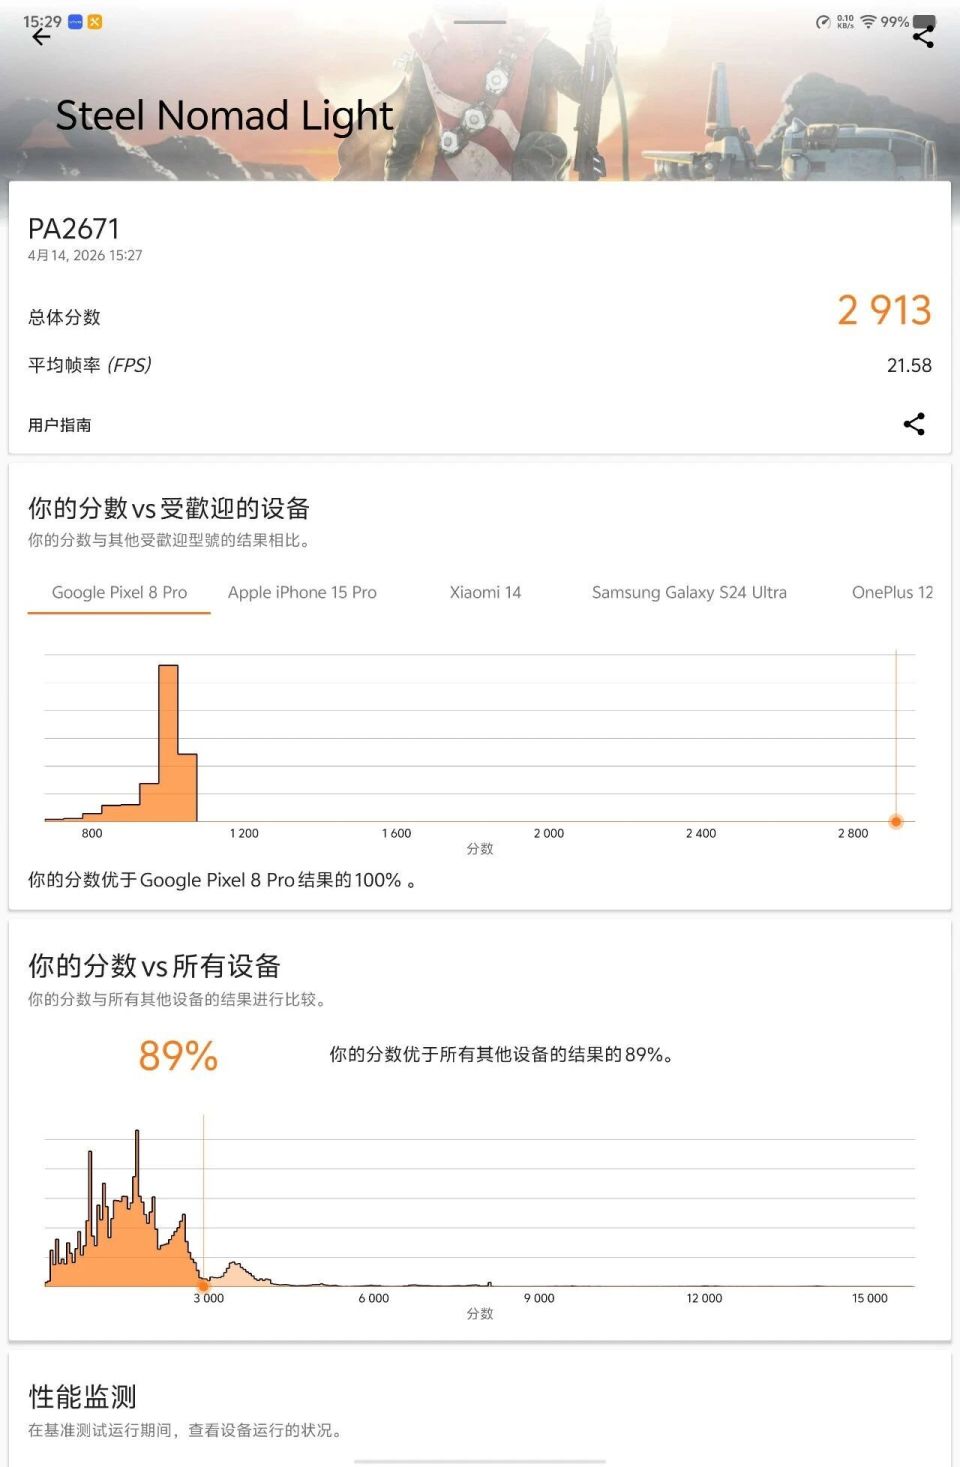Tap the 15 000 axis label on all-devices chart
The image size is (960, 1467).
click(x=869, y=1298)
